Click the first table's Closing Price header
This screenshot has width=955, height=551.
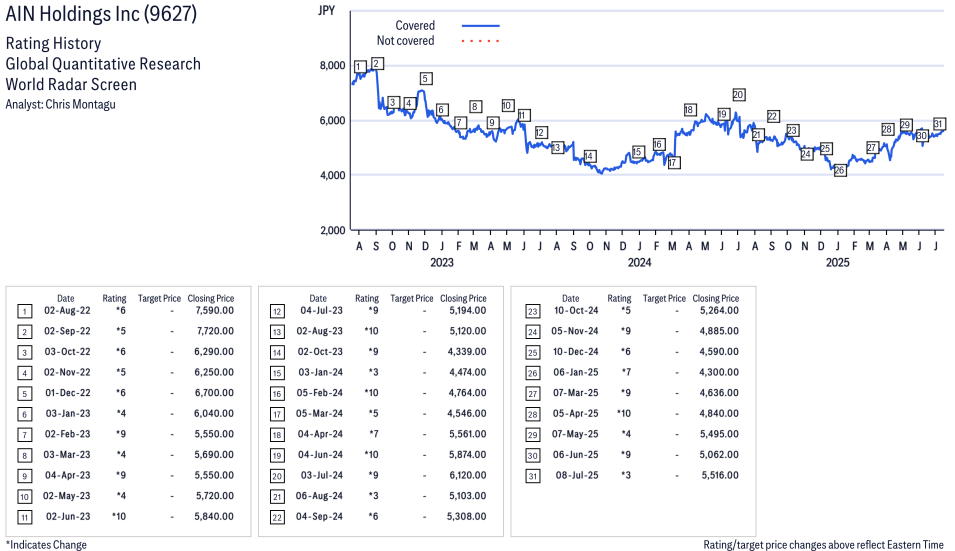tap(211, 298)
